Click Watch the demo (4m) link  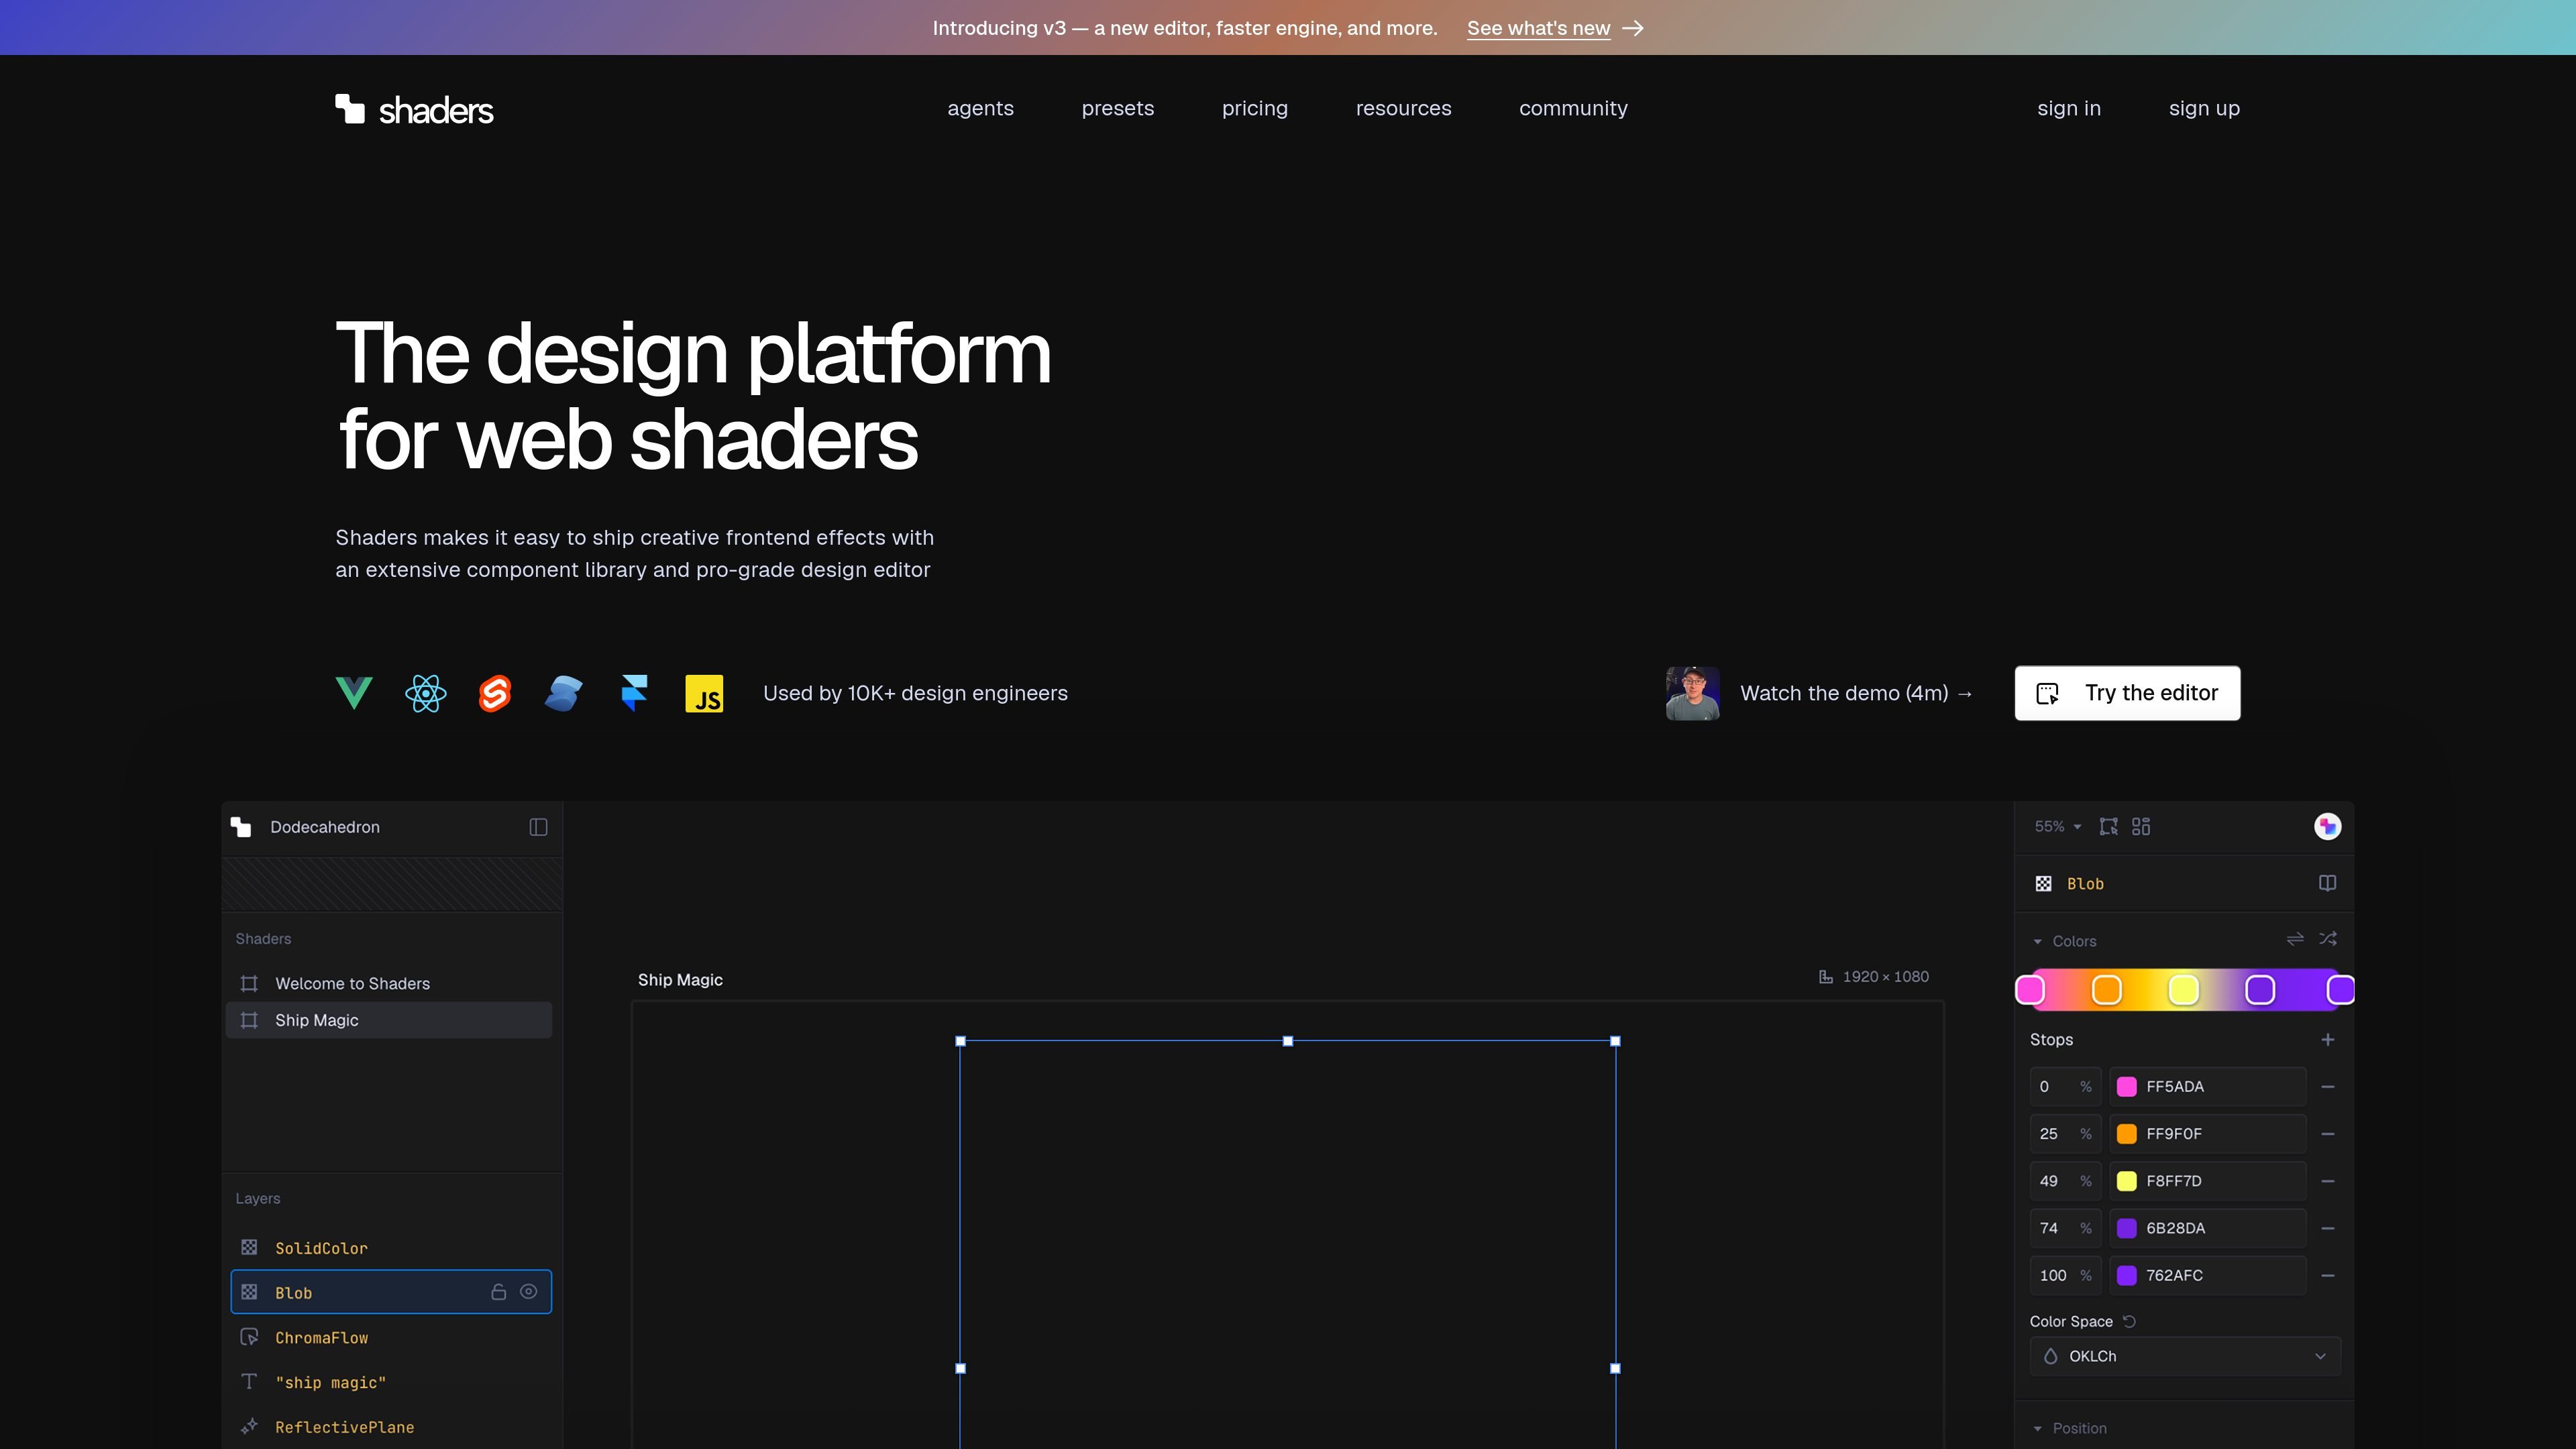click(x=1856, y=693)
